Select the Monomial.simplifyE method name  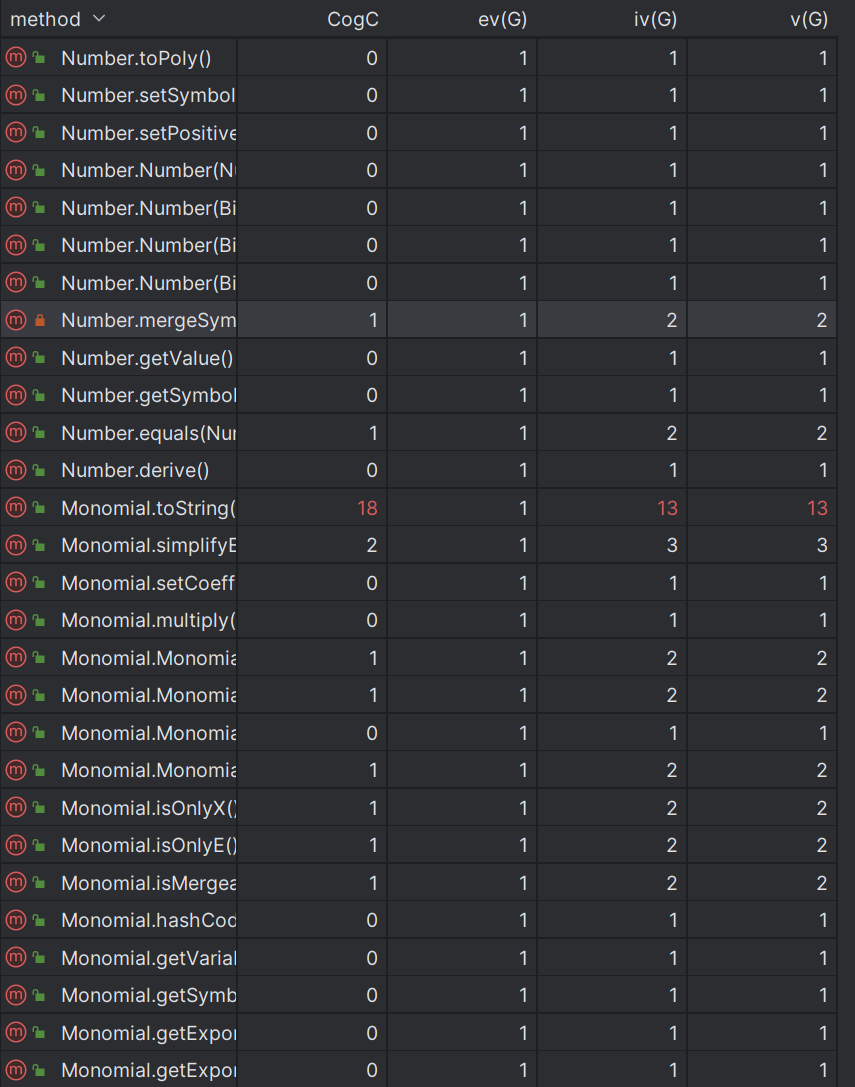coord(148,546)
